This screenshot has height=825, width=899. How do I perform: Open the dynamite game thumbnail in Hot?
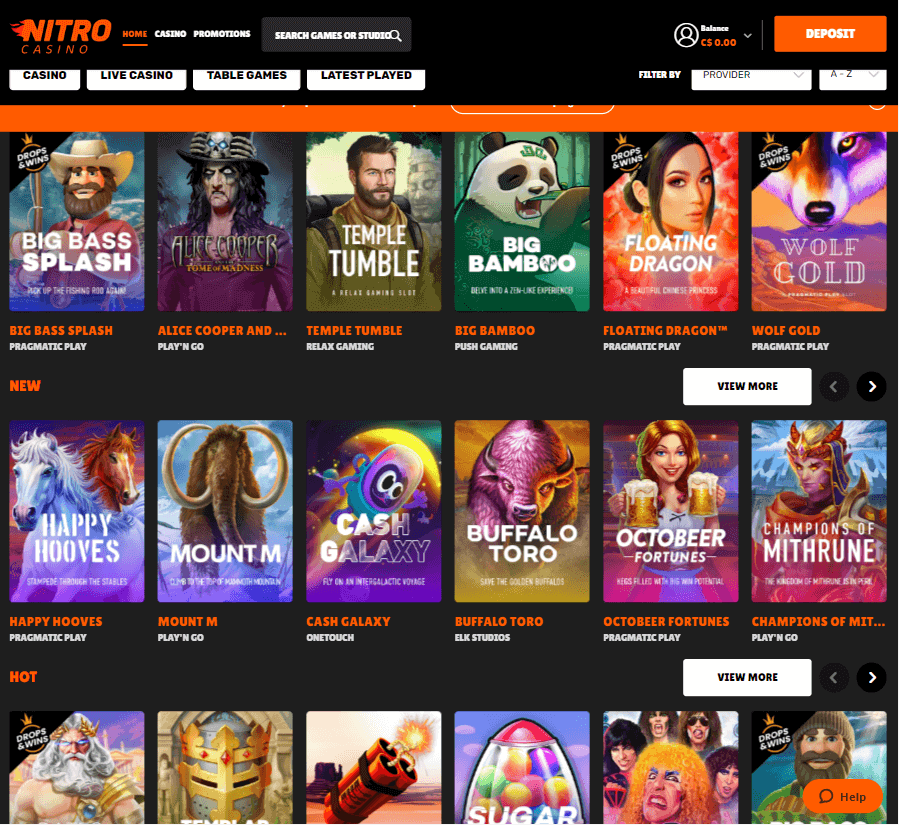(x=374, y=768)
